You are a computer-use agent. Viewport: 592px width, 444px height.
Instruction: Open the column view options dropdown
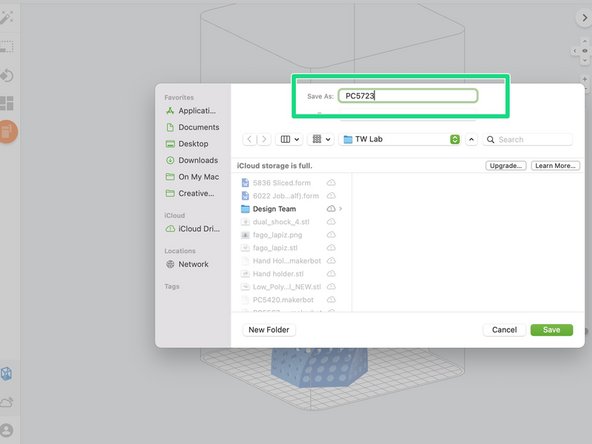click(x=290, y=139)
